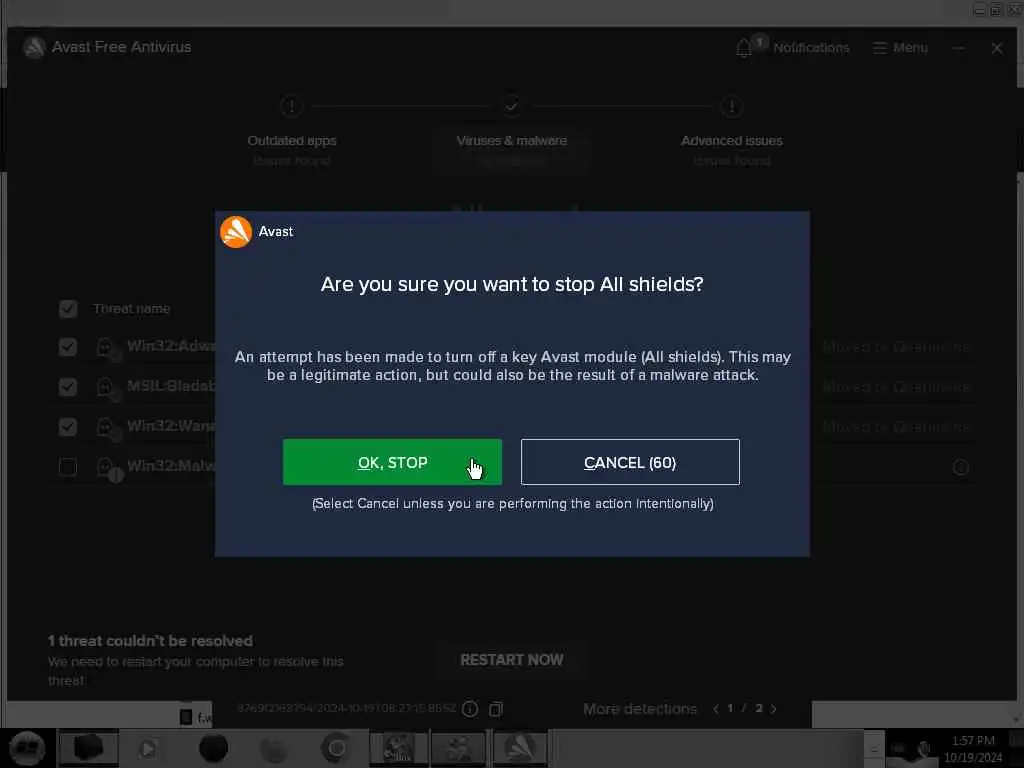Screen dimensions: 1024x768
Task: Copy the detection ID with the copy icon
Action: pyautogui.click(x=496, y=709)
